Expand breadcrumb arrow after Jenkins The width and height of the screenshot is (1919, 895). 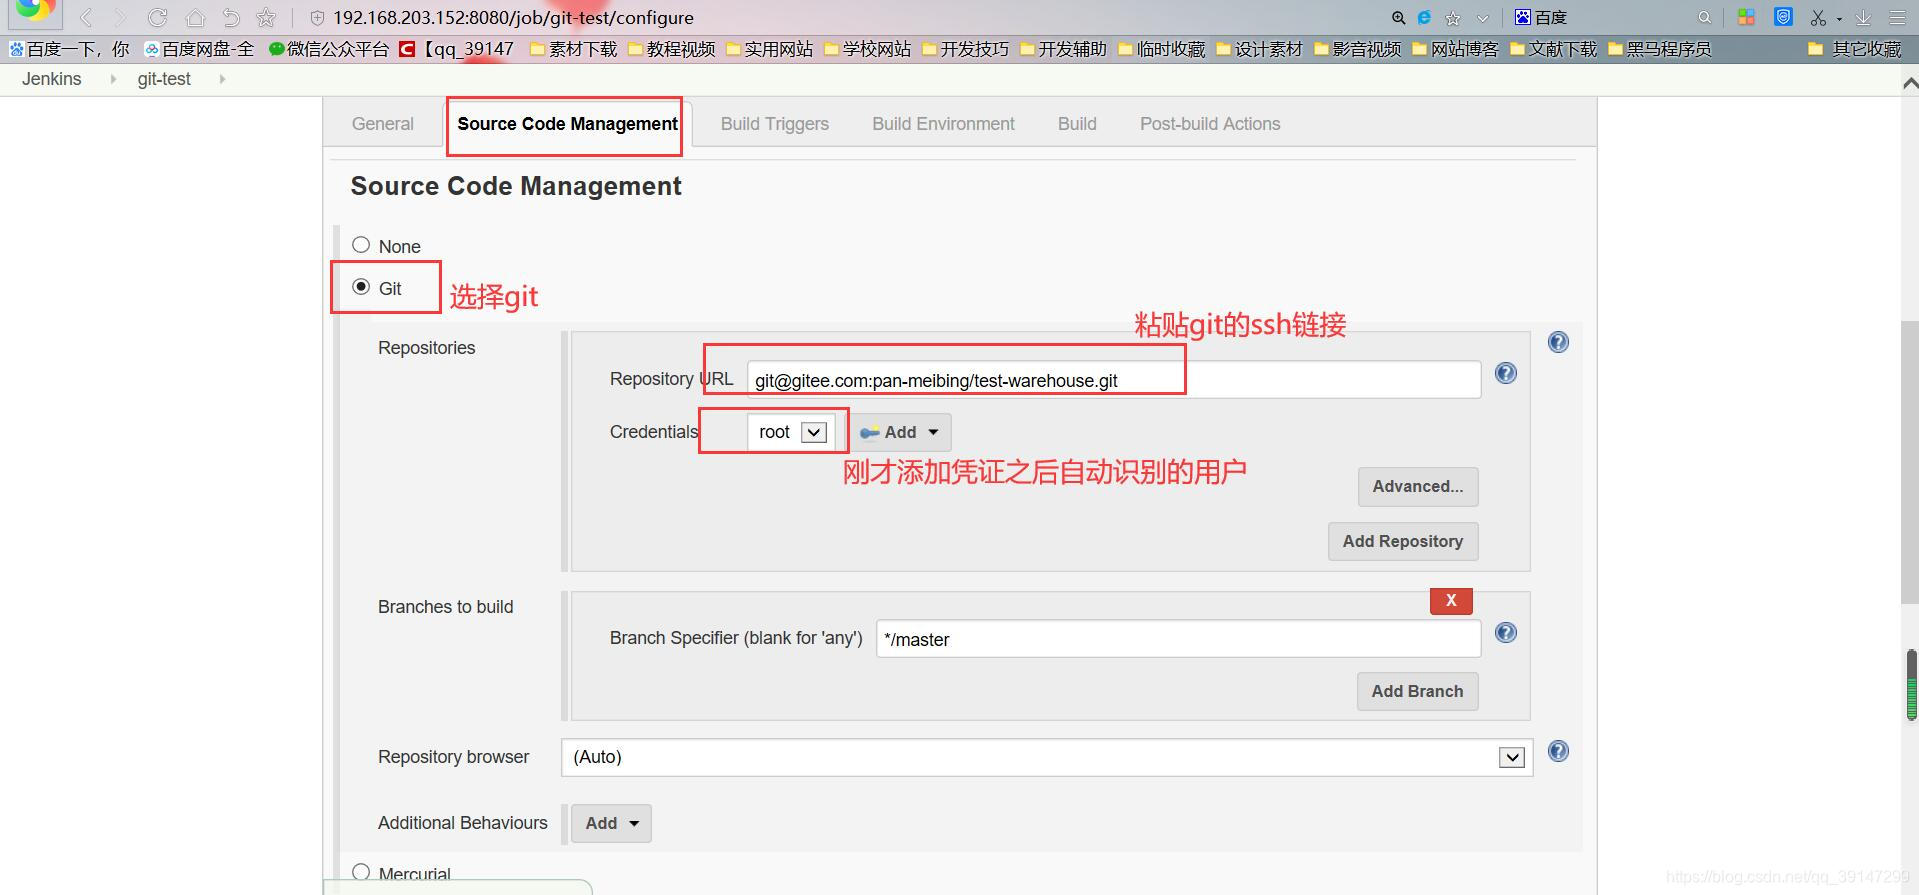coord(113,79)
